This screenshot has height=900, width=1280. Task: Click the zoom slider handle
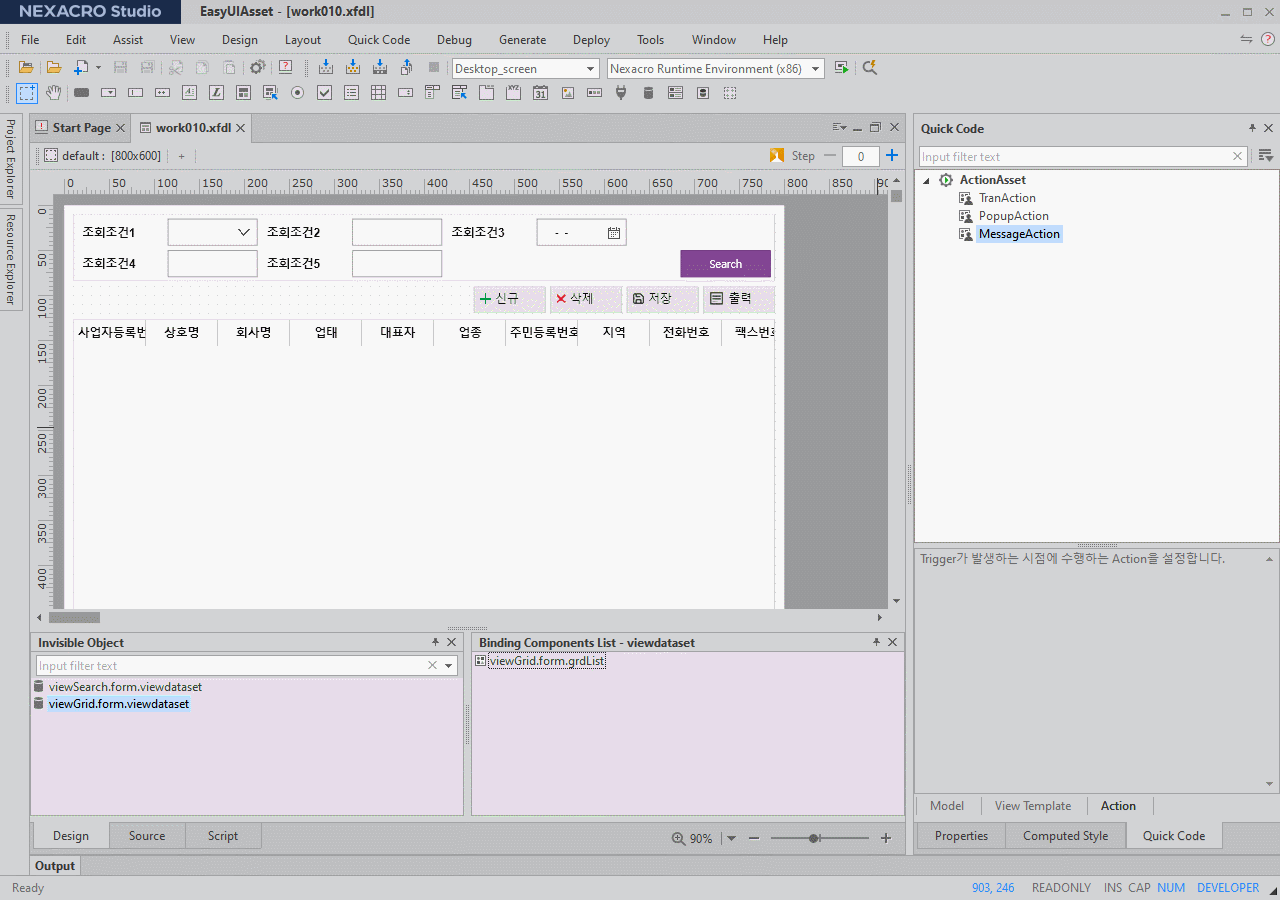click(814, 838)
